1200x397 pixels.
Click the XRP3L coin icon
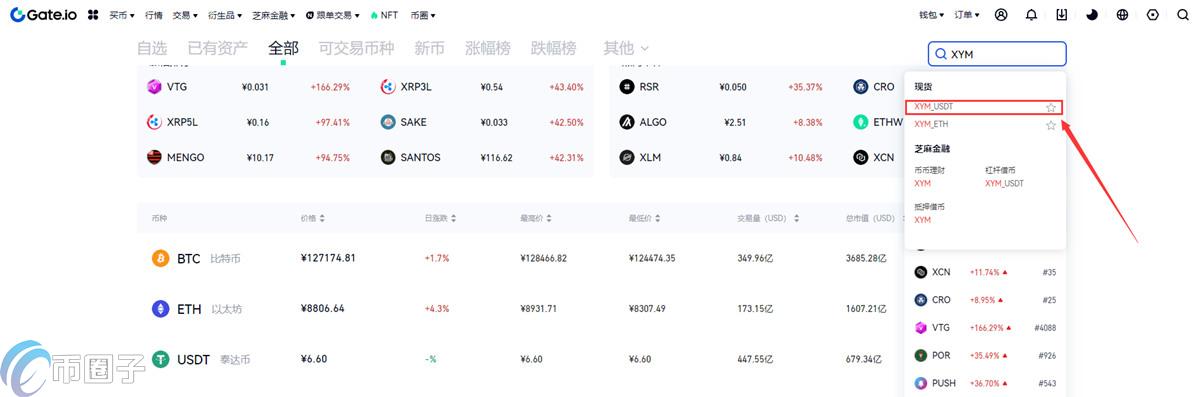tap(388, 87)
